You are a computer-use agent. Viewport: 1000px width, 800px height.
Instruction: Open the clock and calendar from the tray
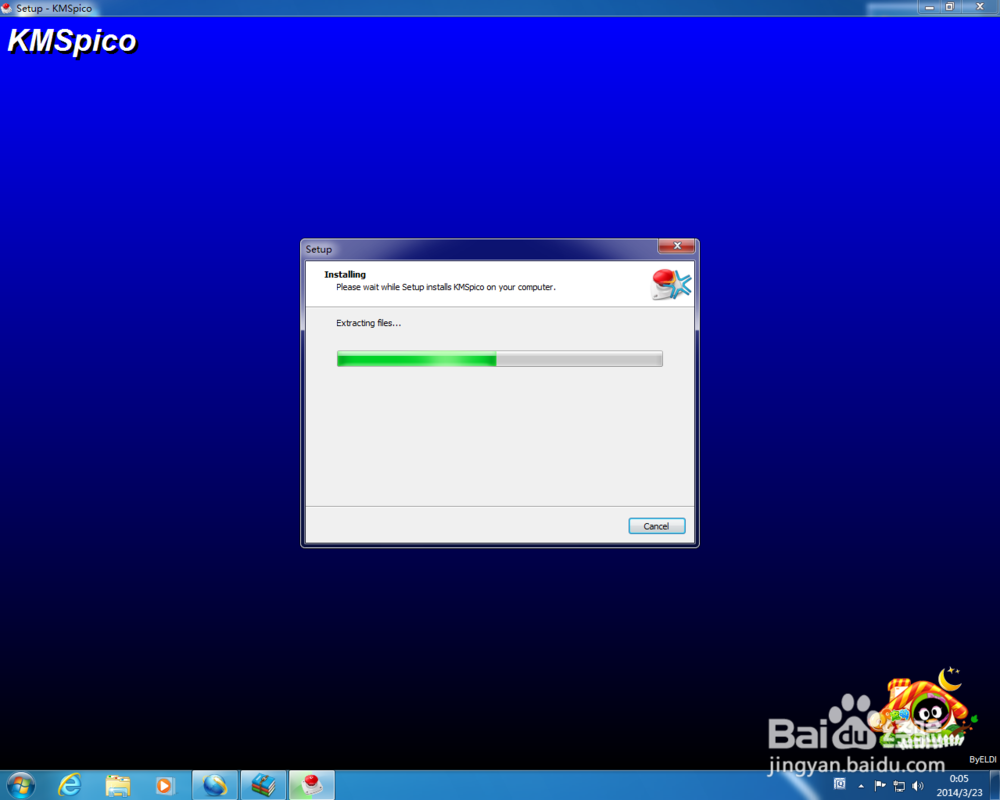pyautogui.click(x=958, y=786)
